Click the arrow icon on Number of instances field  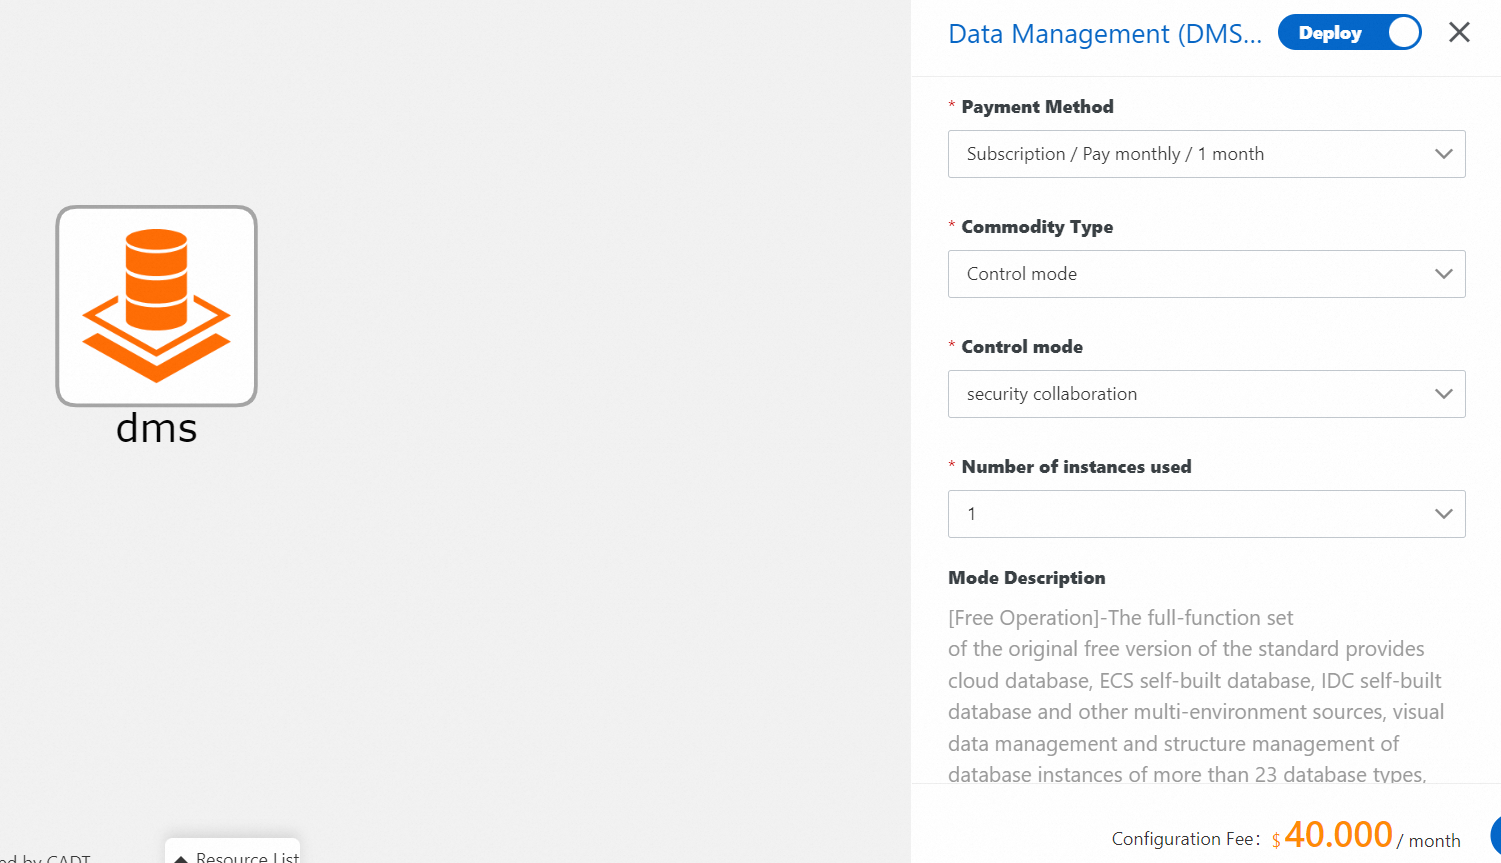1443,513
